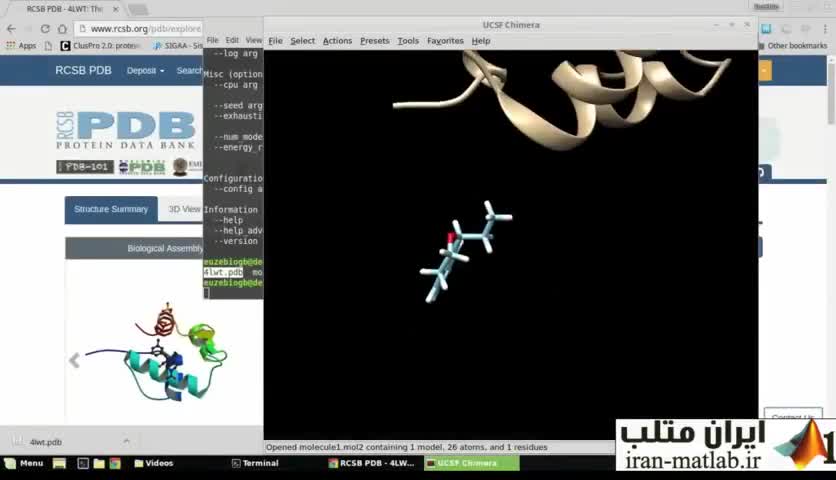Minimize the UCSF Chimera window
Screen dimensions: 836x480
pyautogui.click(x=717, y=25)
